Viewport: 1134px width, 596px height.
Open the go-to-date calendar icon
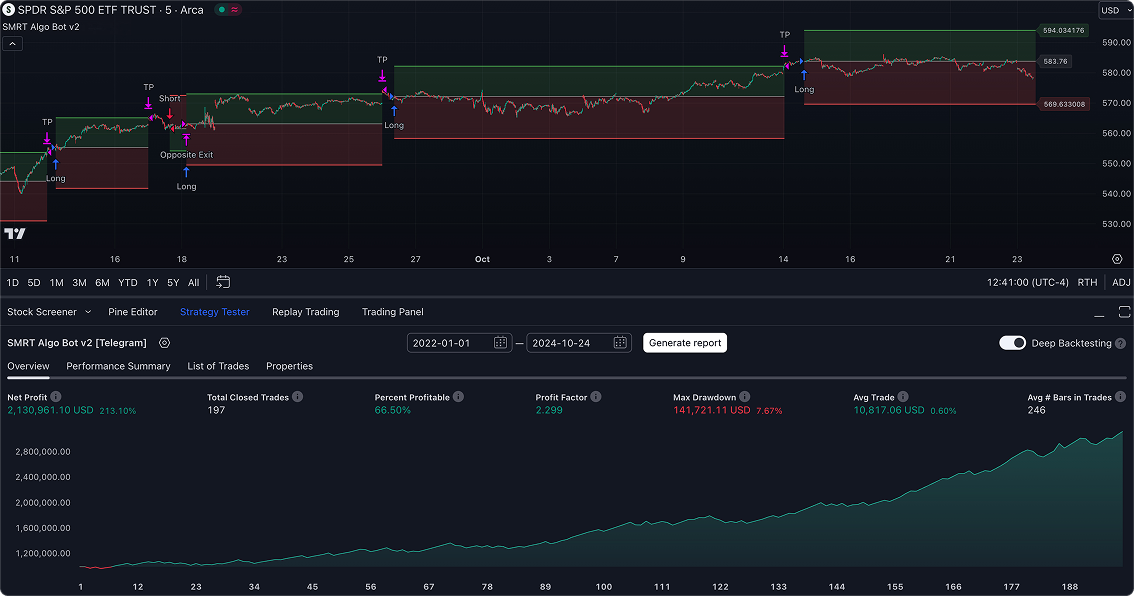(223, 282)
